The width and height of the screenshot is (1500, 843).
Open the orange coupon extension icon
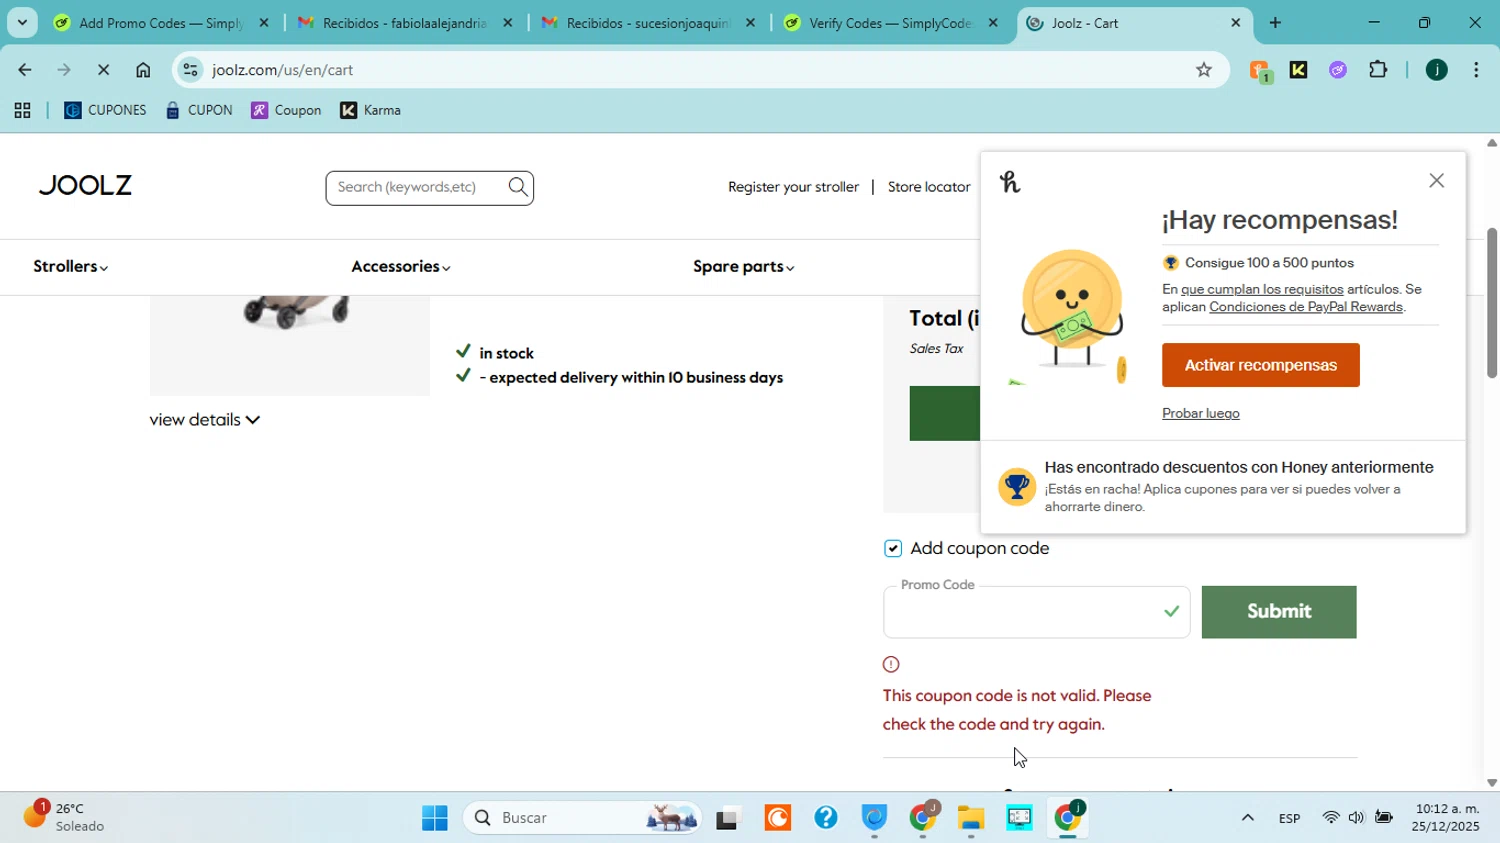coord(1259,70)
